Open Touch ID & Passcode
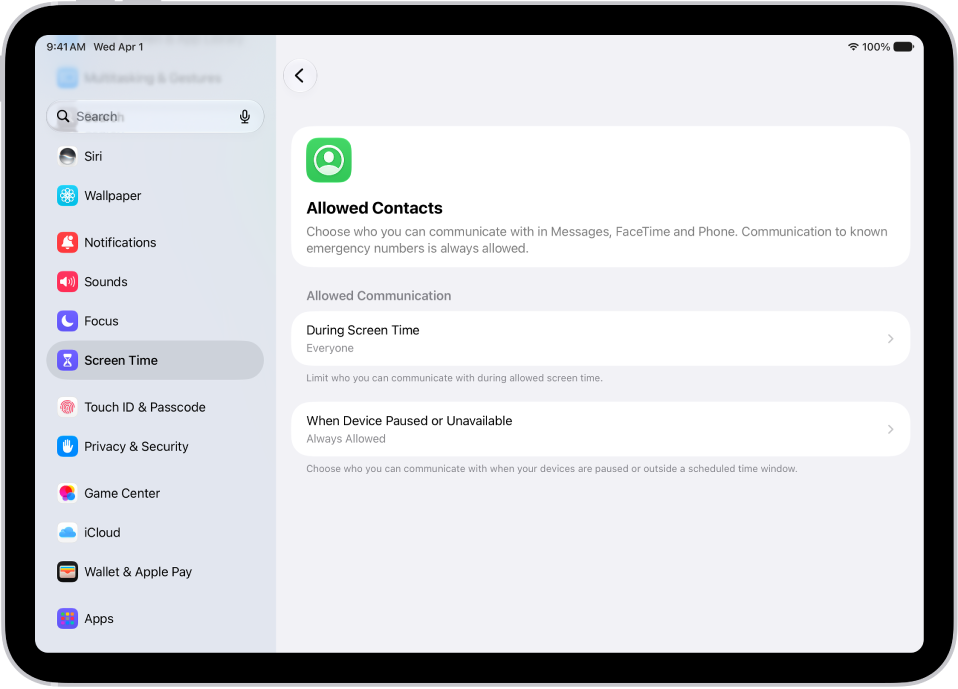 (155, 407)
